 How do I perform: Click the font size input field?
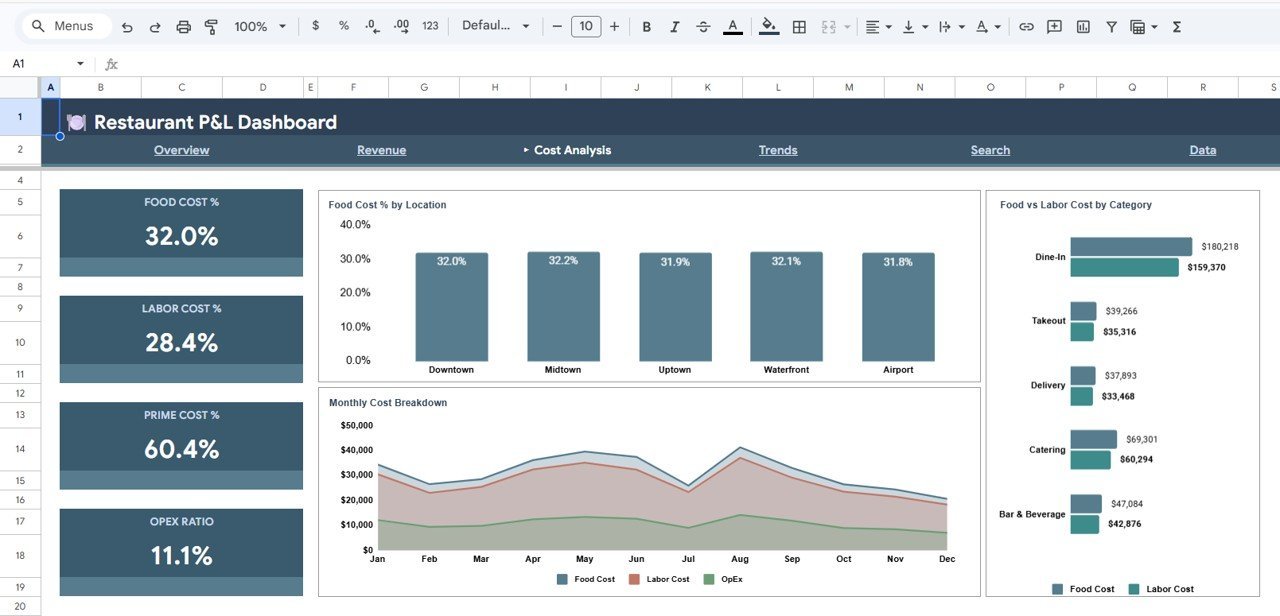click(x=585, y=27)
